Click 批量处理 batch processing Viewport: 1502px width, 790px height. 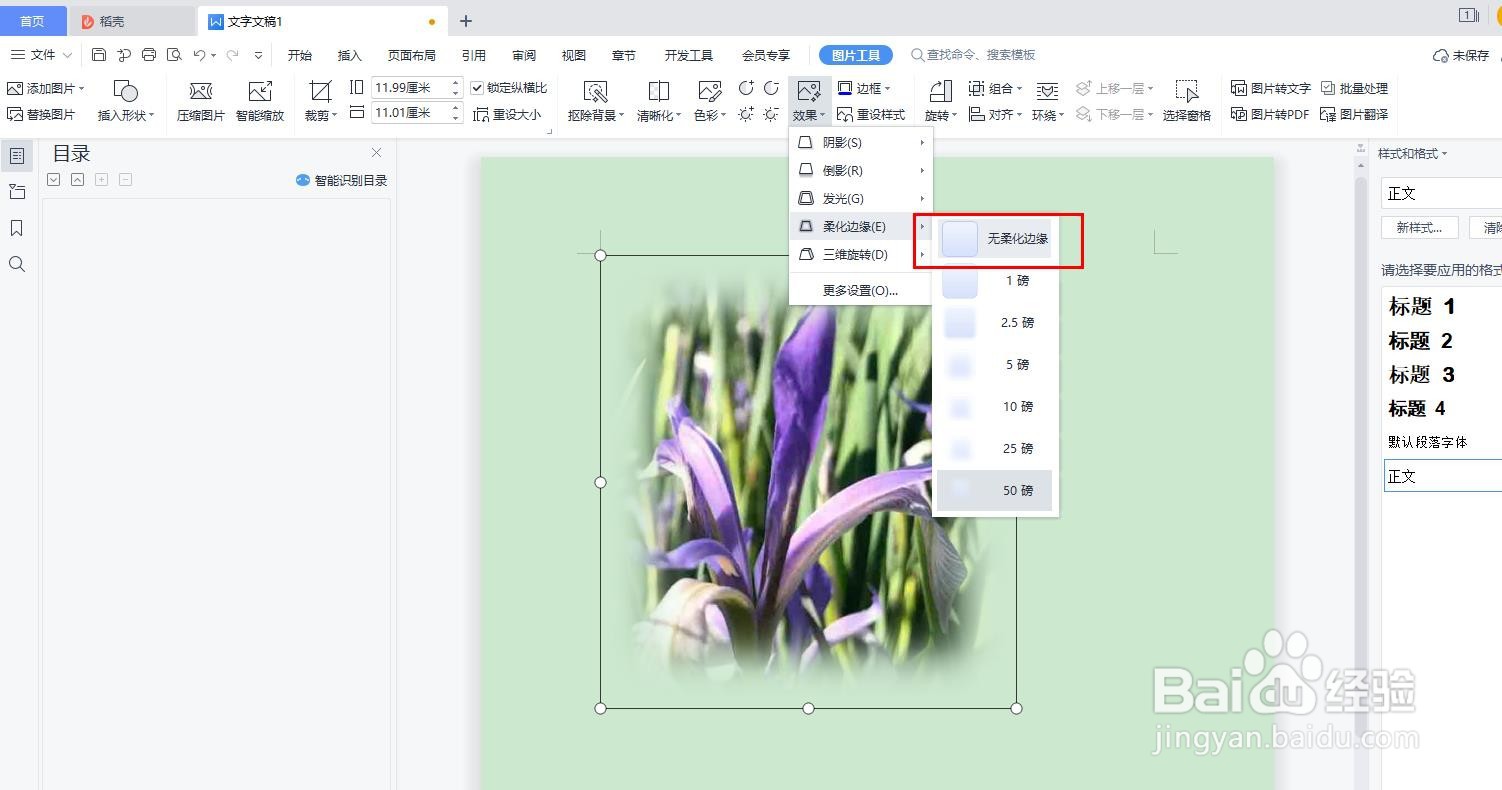pos(1355,88)
